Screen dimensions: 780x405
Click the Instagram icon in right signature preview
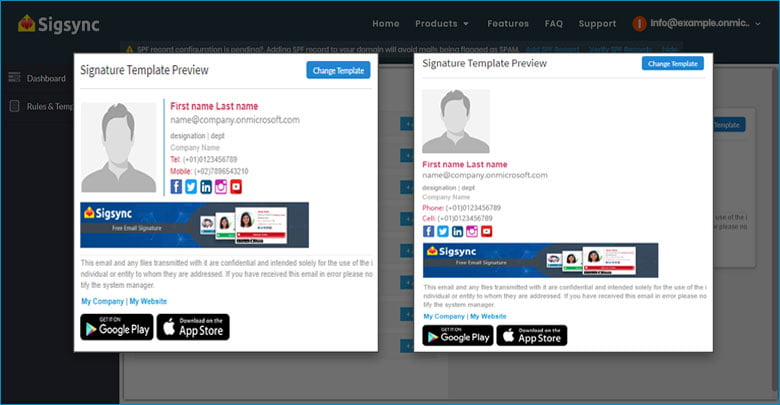[473, 231]
